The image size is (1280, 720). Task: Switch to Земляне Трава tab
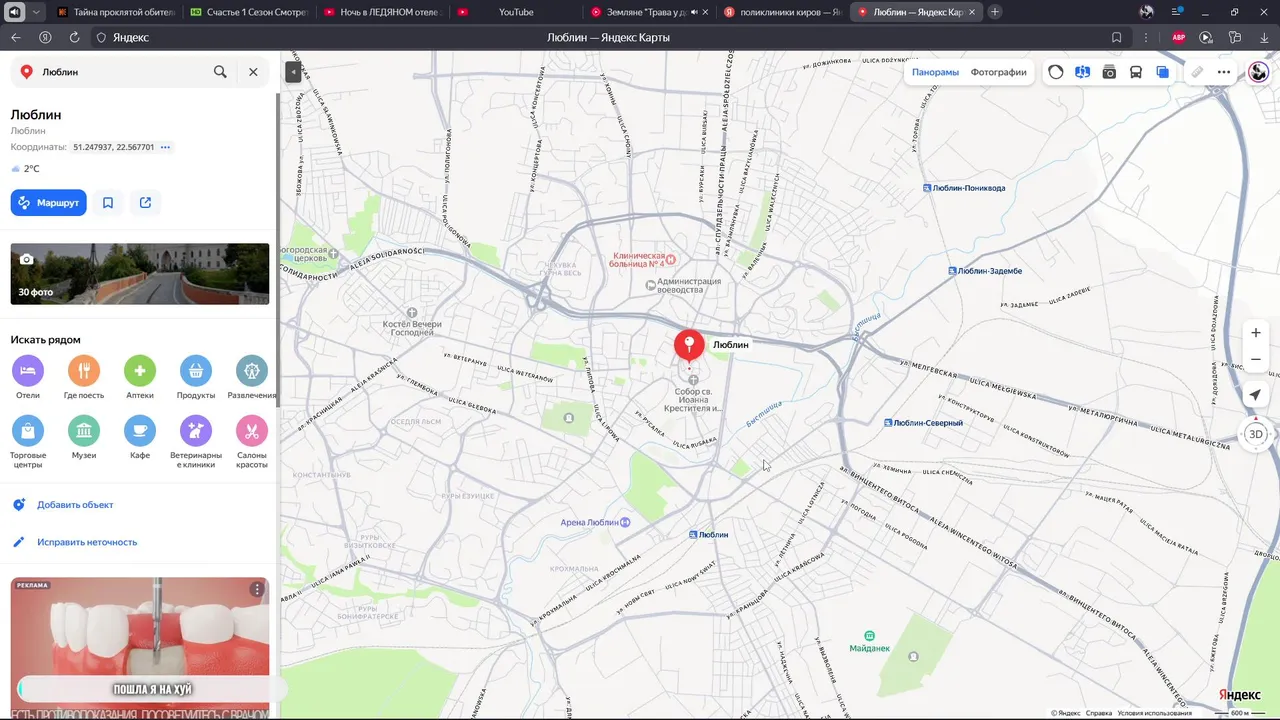tap(650, 12)
